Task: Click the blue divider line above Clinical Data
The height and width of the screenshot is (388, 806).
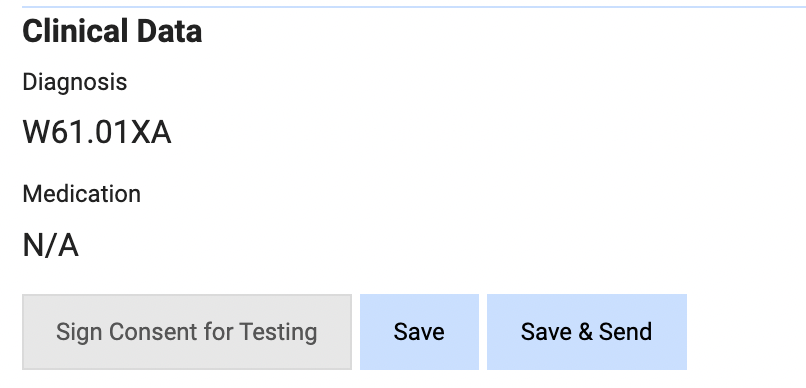Action: [414, 7]
